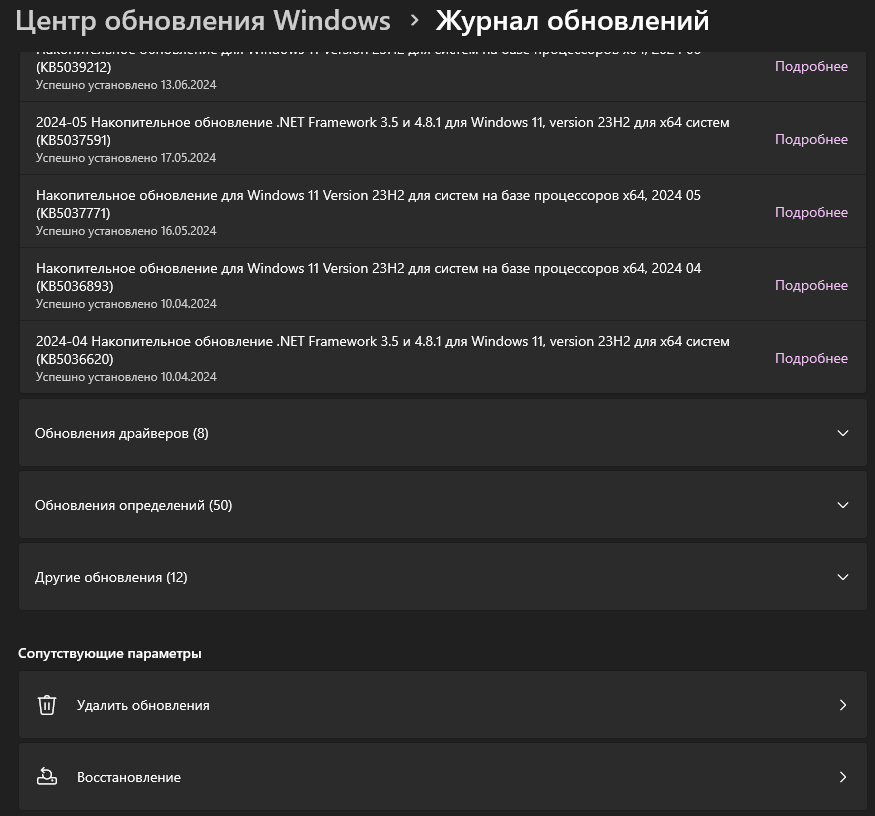The height and width of the screenshot is (816, 875).
Task: Click the recovery icon beside Восстановление
Action: 47,777
